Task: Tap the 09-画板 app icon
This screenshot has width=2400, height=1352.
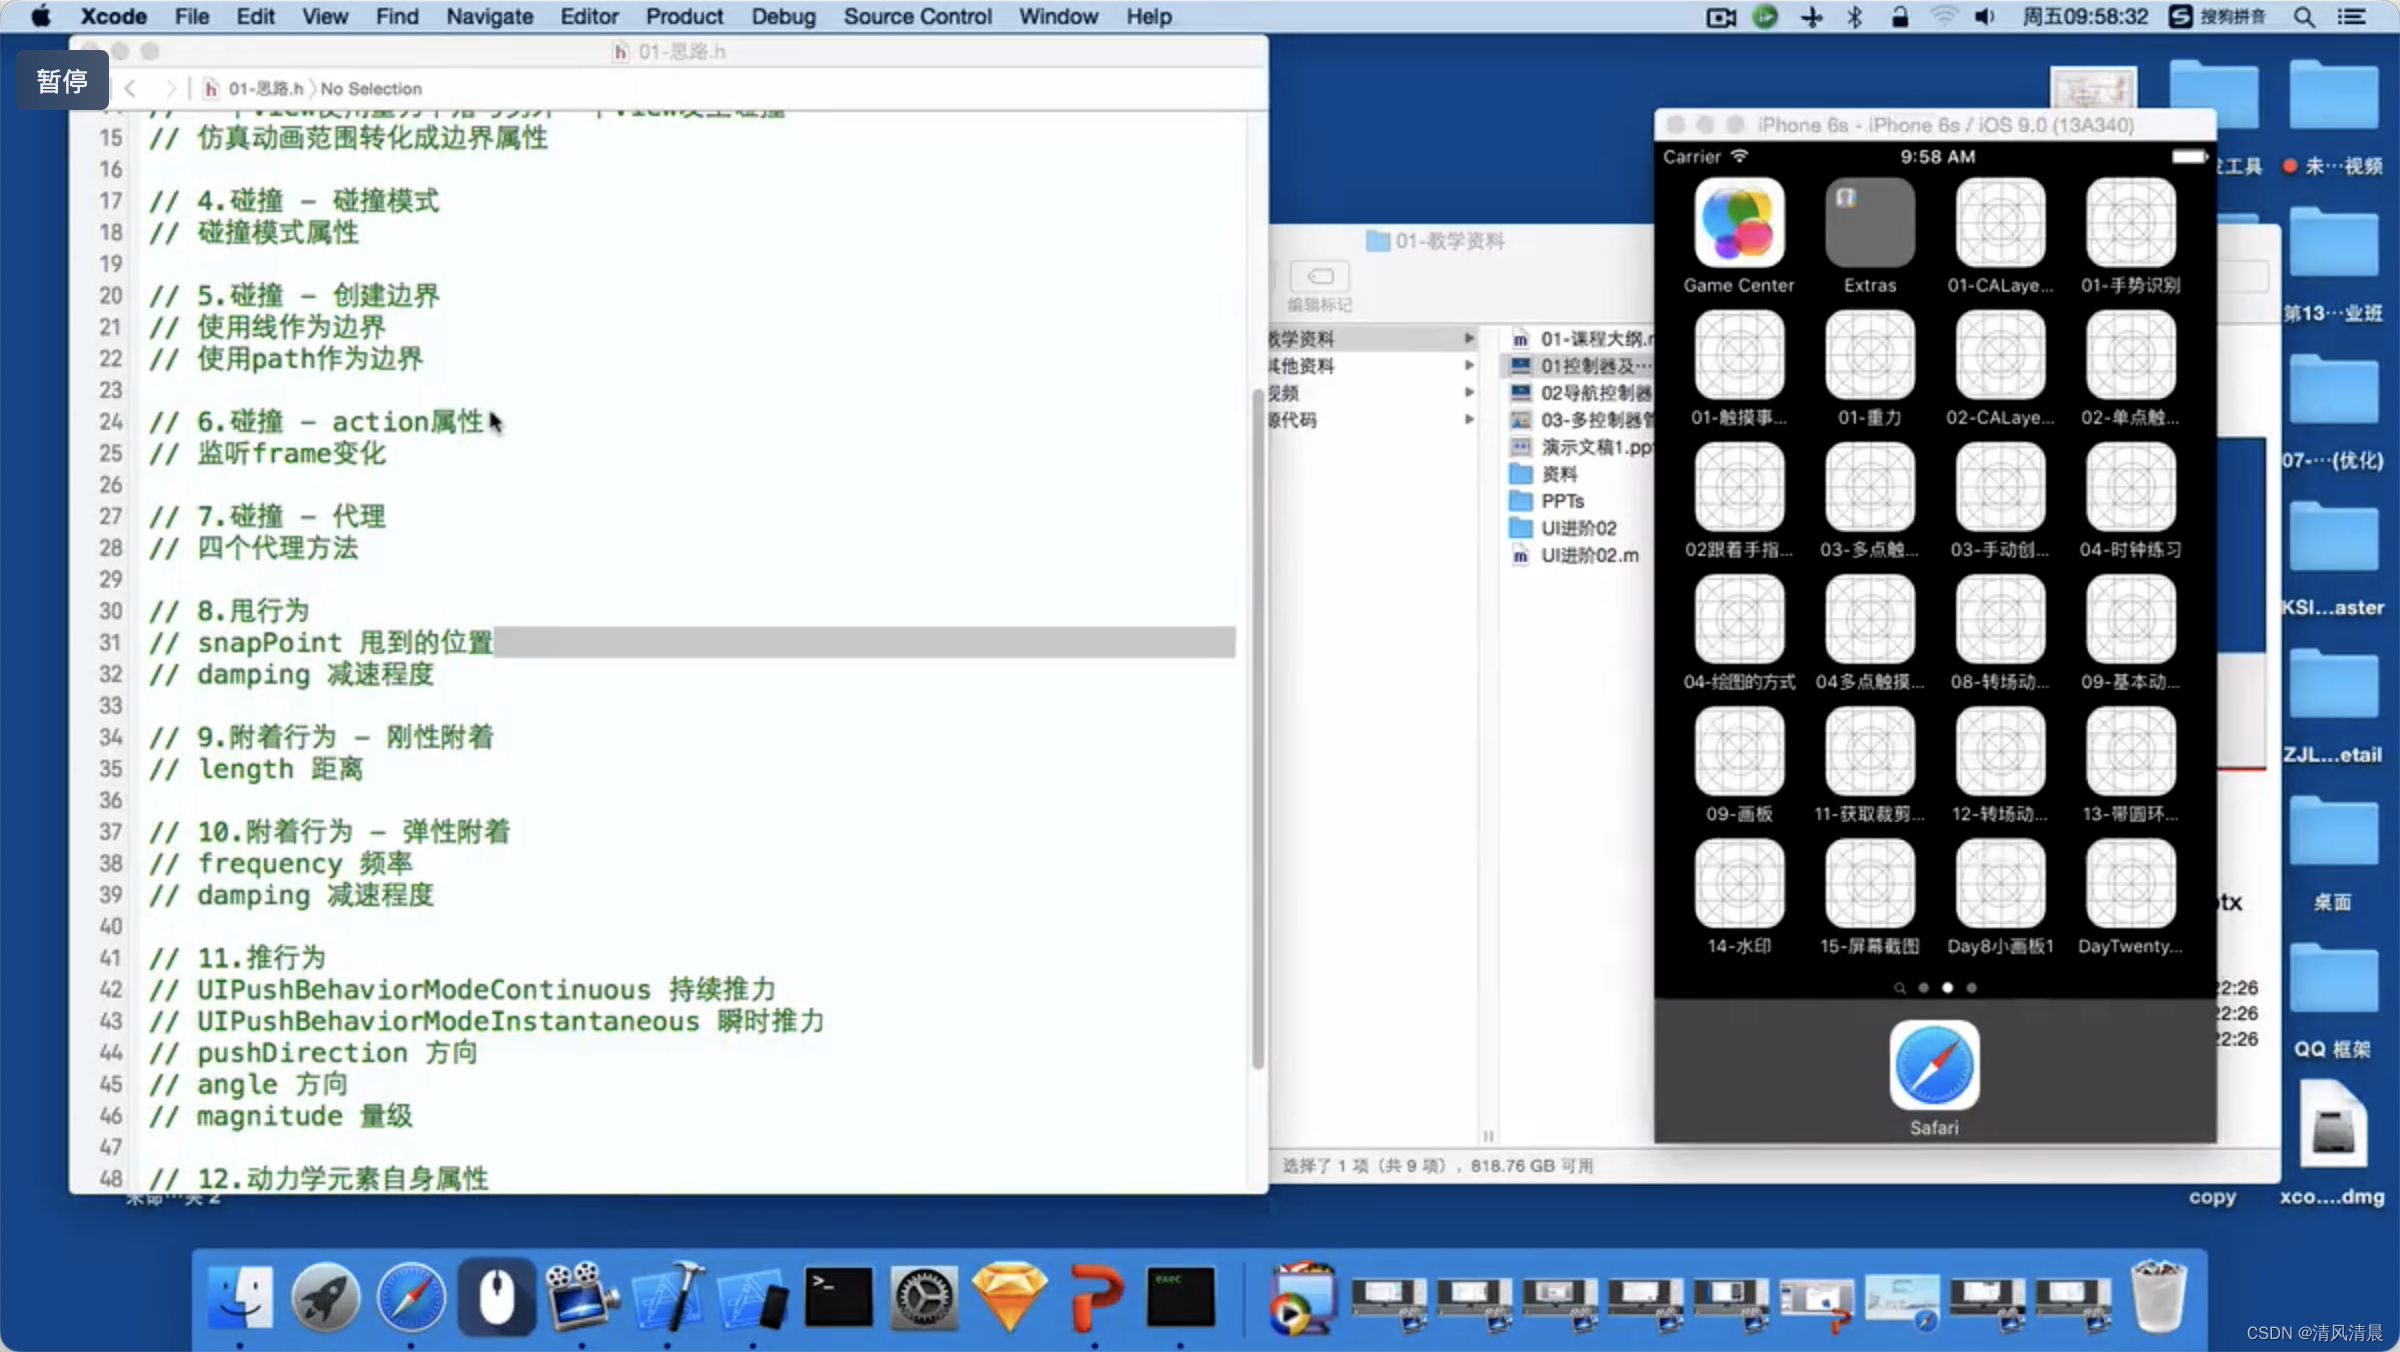Action: tap(1739, 751)
